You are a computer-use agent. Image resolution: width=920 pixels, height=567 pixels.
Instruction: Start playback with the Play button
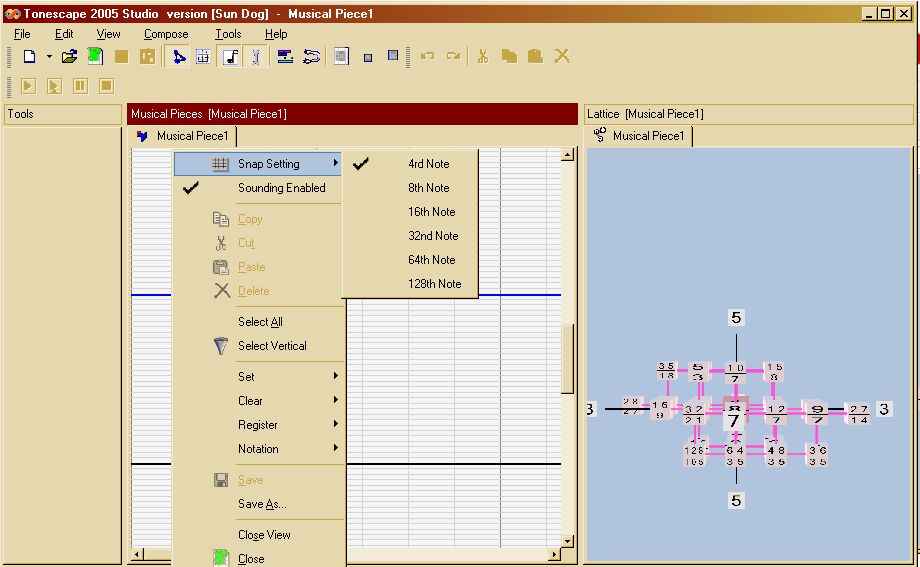(28, 86)
